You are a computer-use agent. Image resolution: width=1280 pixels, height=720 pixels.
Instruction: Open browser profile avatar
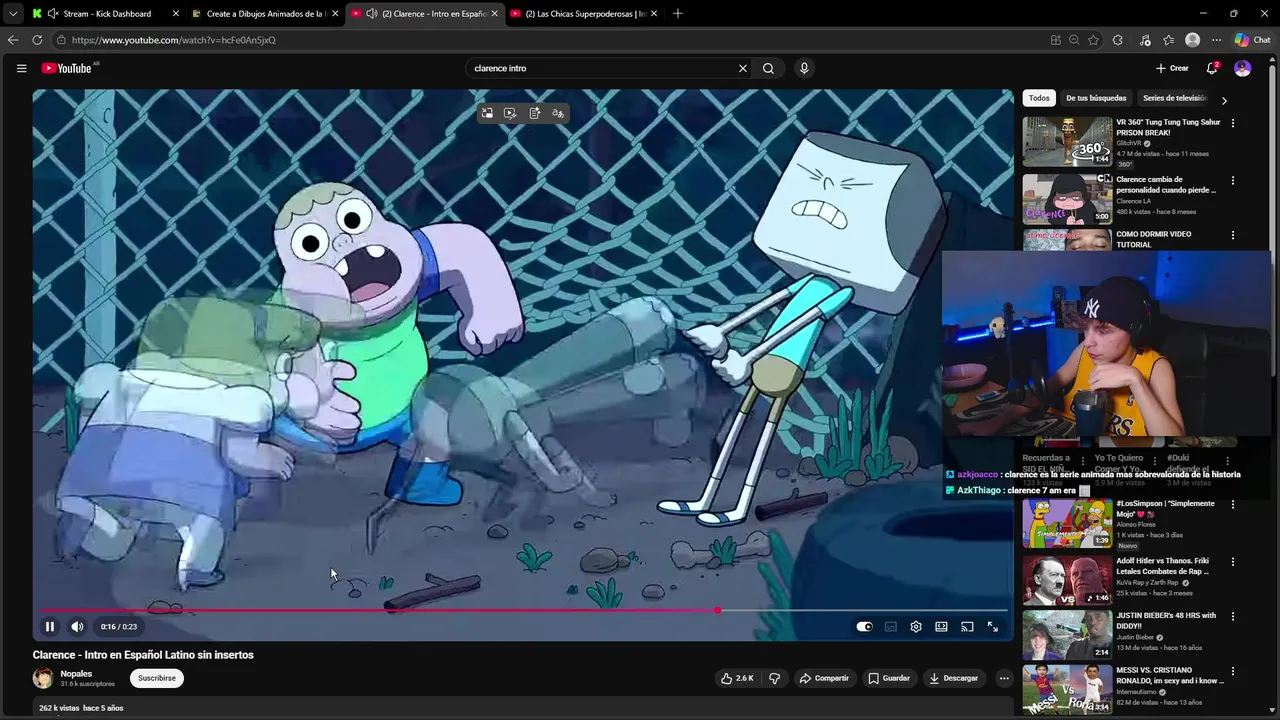(x=1192, y=40)
